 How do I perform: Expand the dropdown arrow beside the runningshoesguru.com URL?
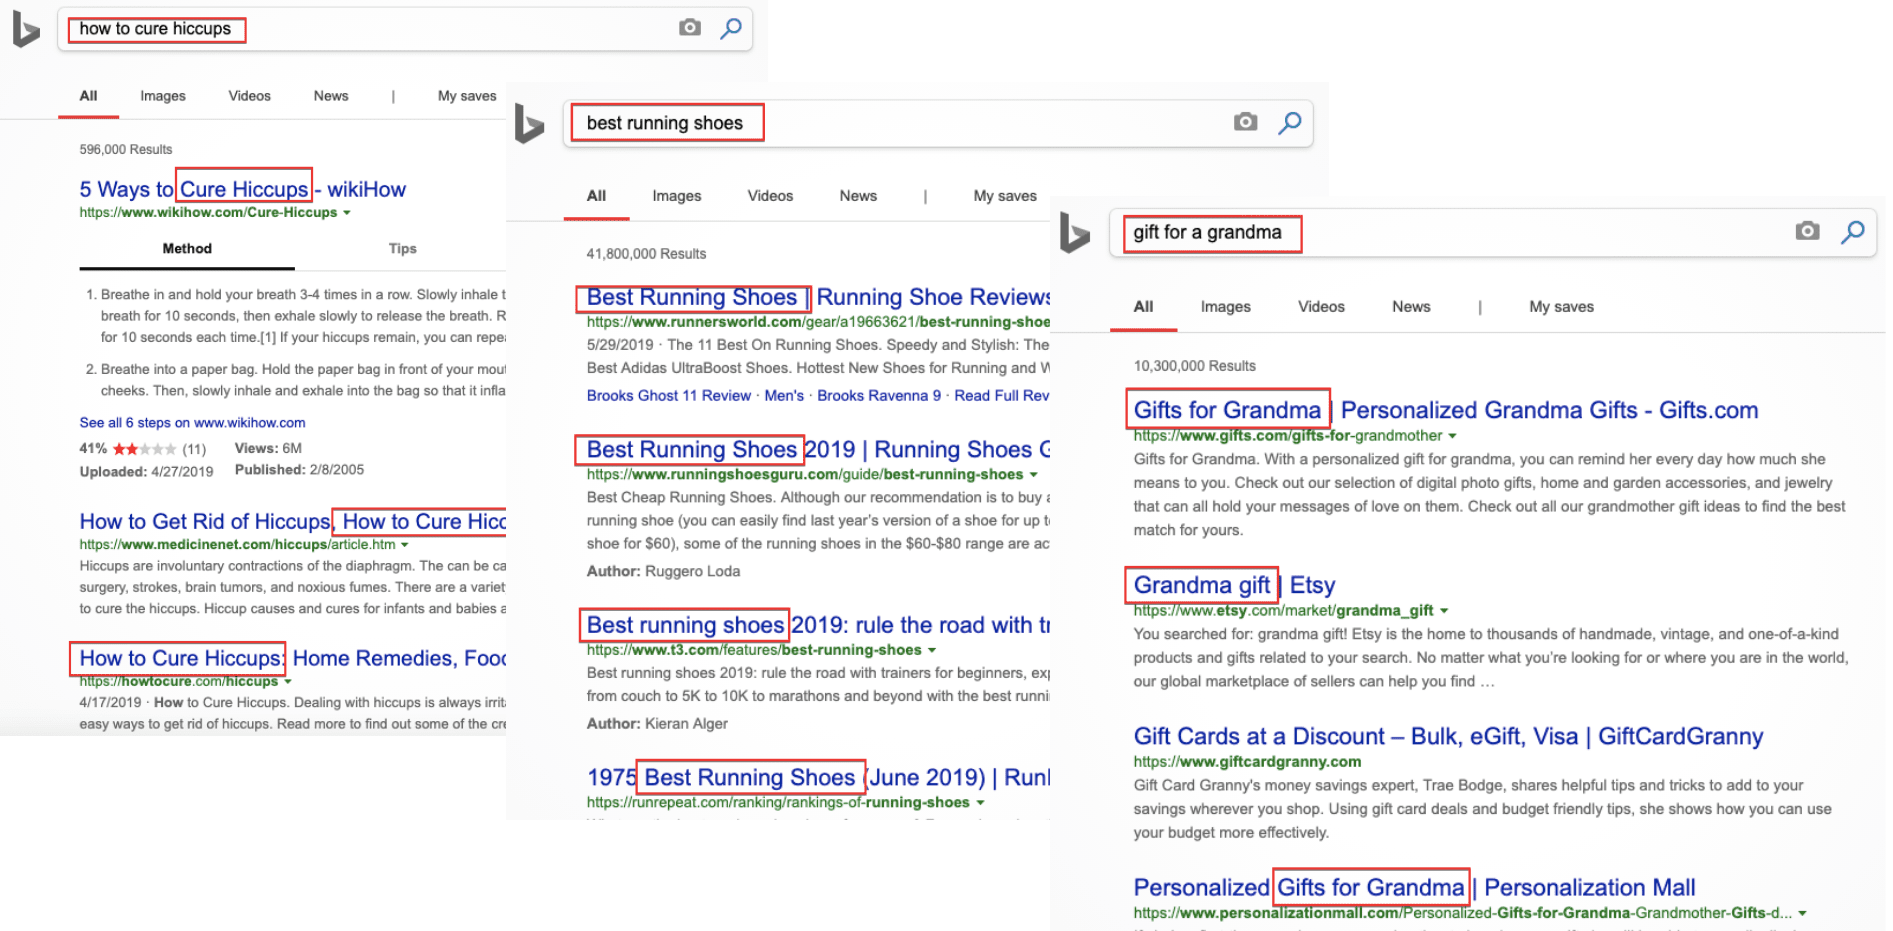(1034, 475)
